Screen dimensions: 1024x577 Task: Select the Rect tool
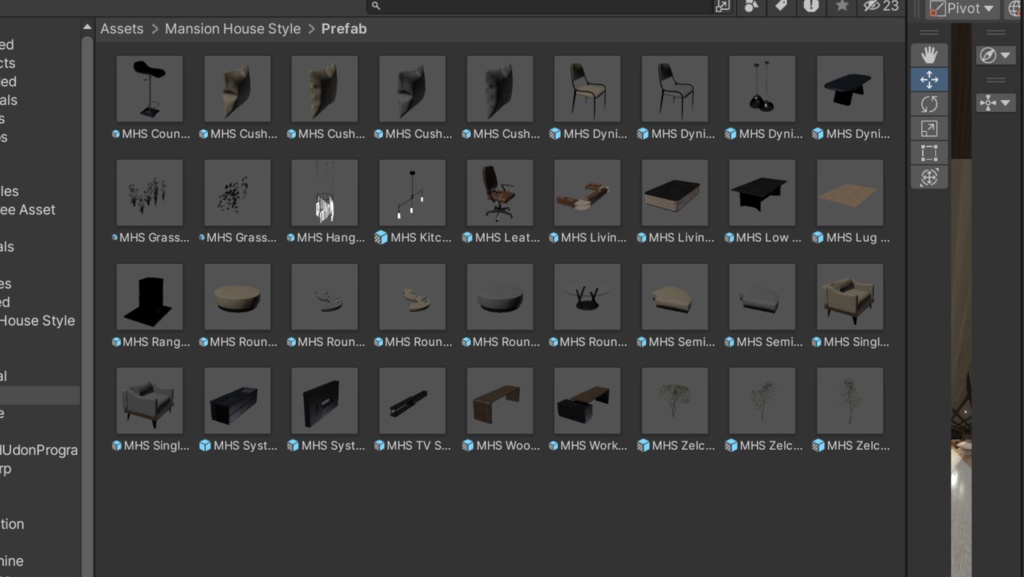929,152
